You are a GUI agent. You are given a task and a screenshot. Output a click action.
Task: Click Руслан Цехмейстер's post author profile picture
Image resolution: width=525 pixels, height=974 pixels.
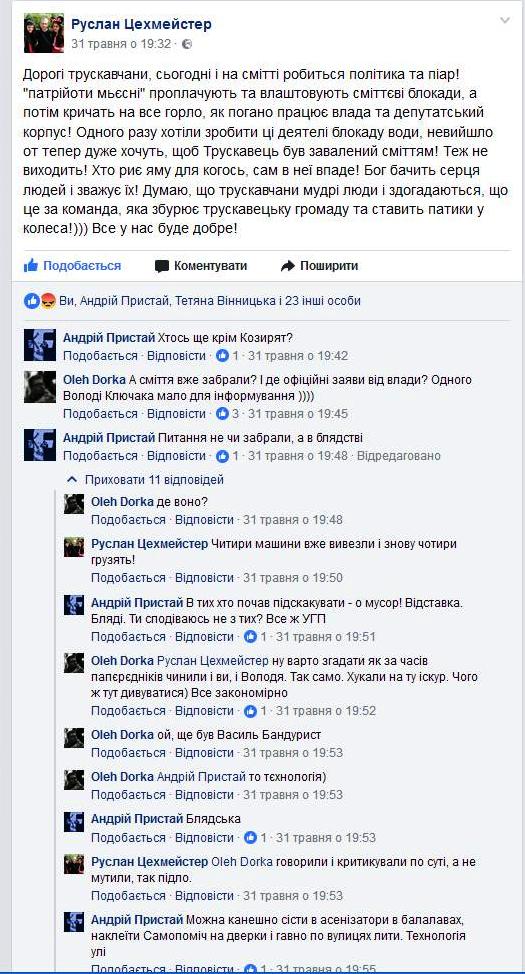(x=43, y=33)
